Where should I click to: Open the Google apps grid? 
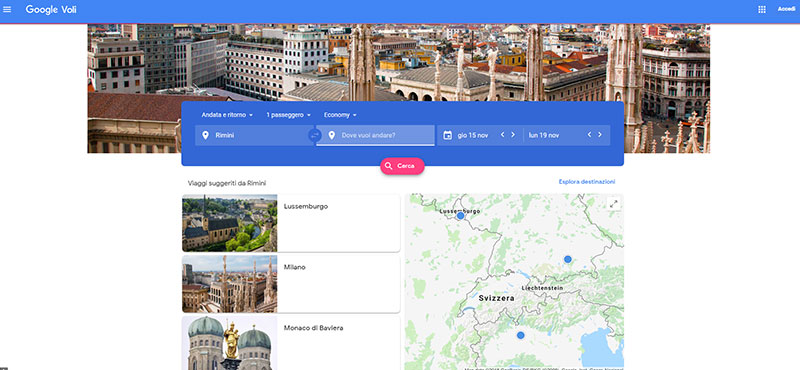762,9
